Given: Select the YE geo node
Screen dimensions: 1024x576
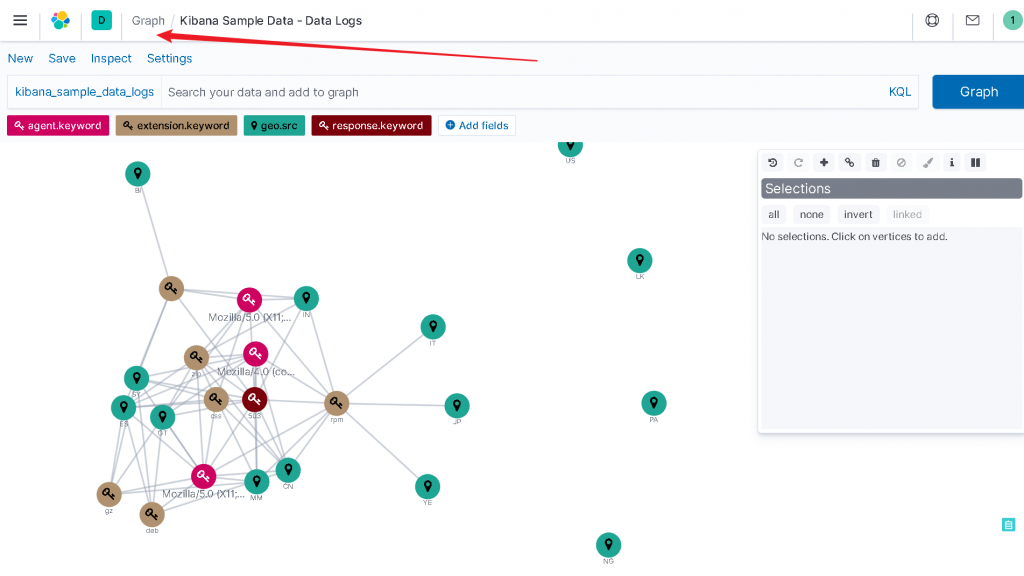Looking at the screenshot, I should (428, 487).
